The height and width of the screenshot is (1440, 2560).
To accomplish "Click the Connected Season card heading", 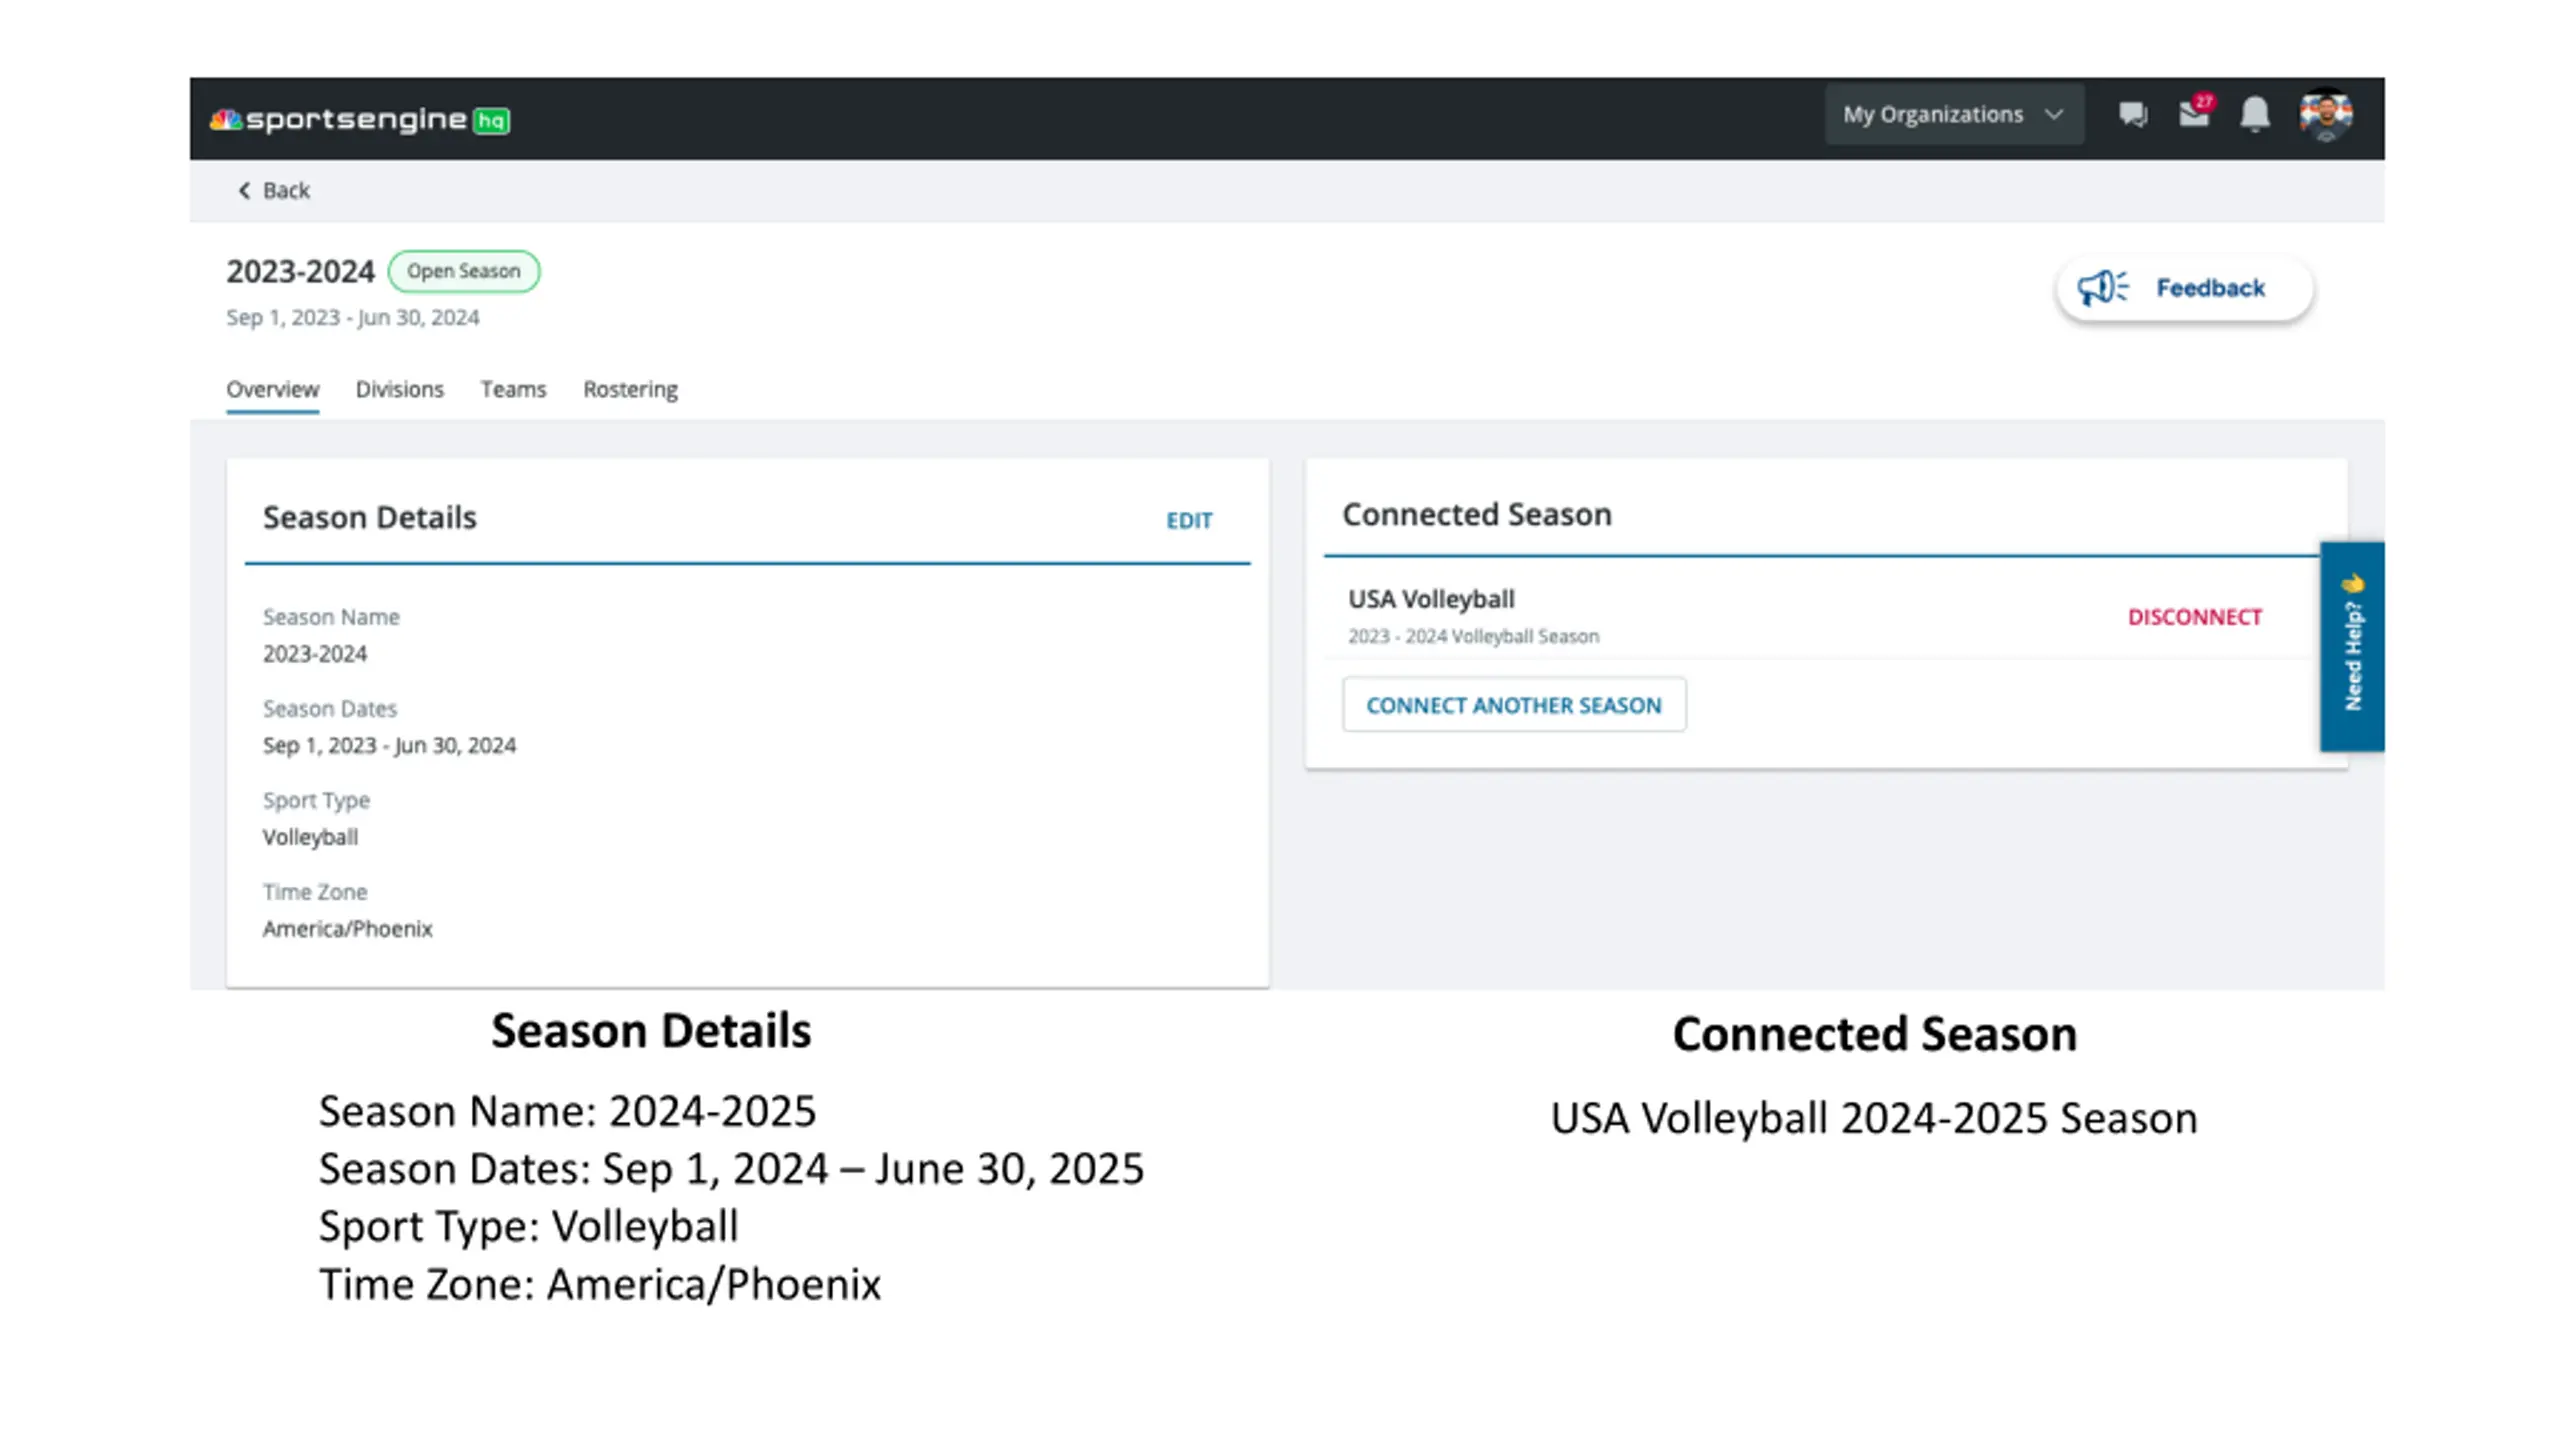I will click(1477, 514).
